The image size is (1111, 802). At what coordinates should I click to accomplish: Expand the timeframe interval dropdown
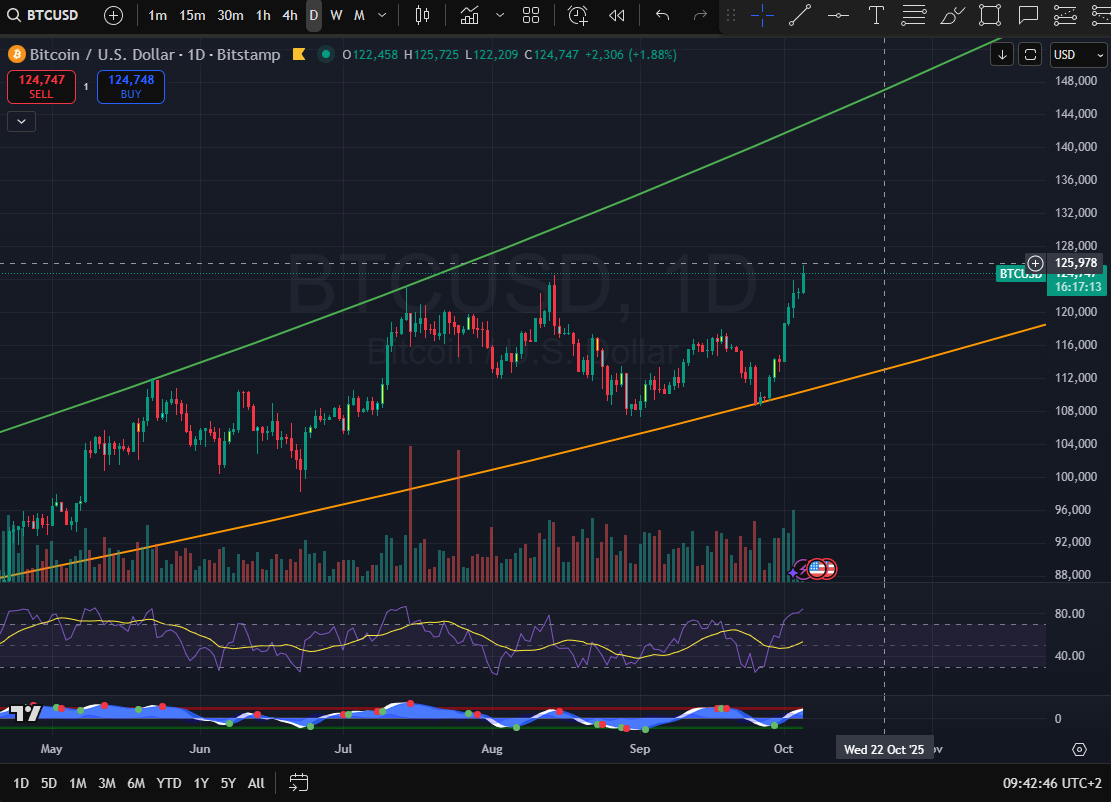pyautogui.click(x=382, y=15)
